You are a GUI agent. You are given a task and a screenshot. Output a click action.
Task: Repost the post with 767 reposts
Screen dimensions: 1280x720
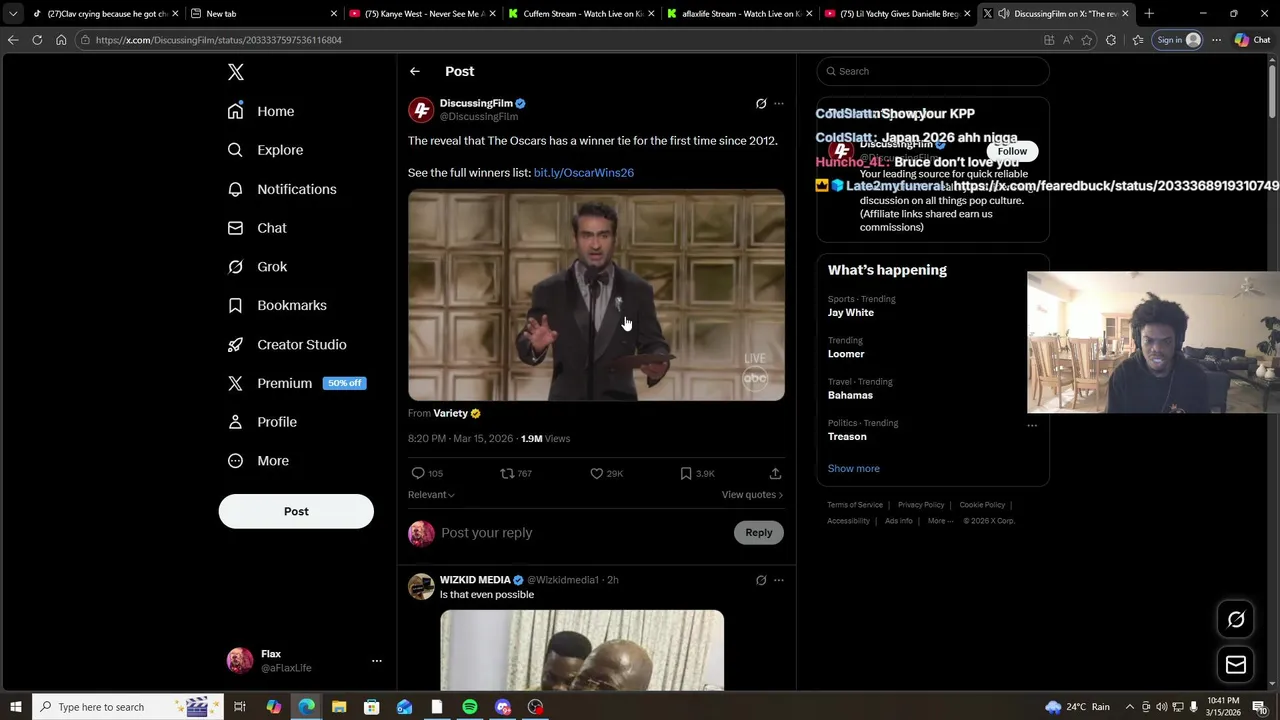pyautogui.click(x=516, y=473)
